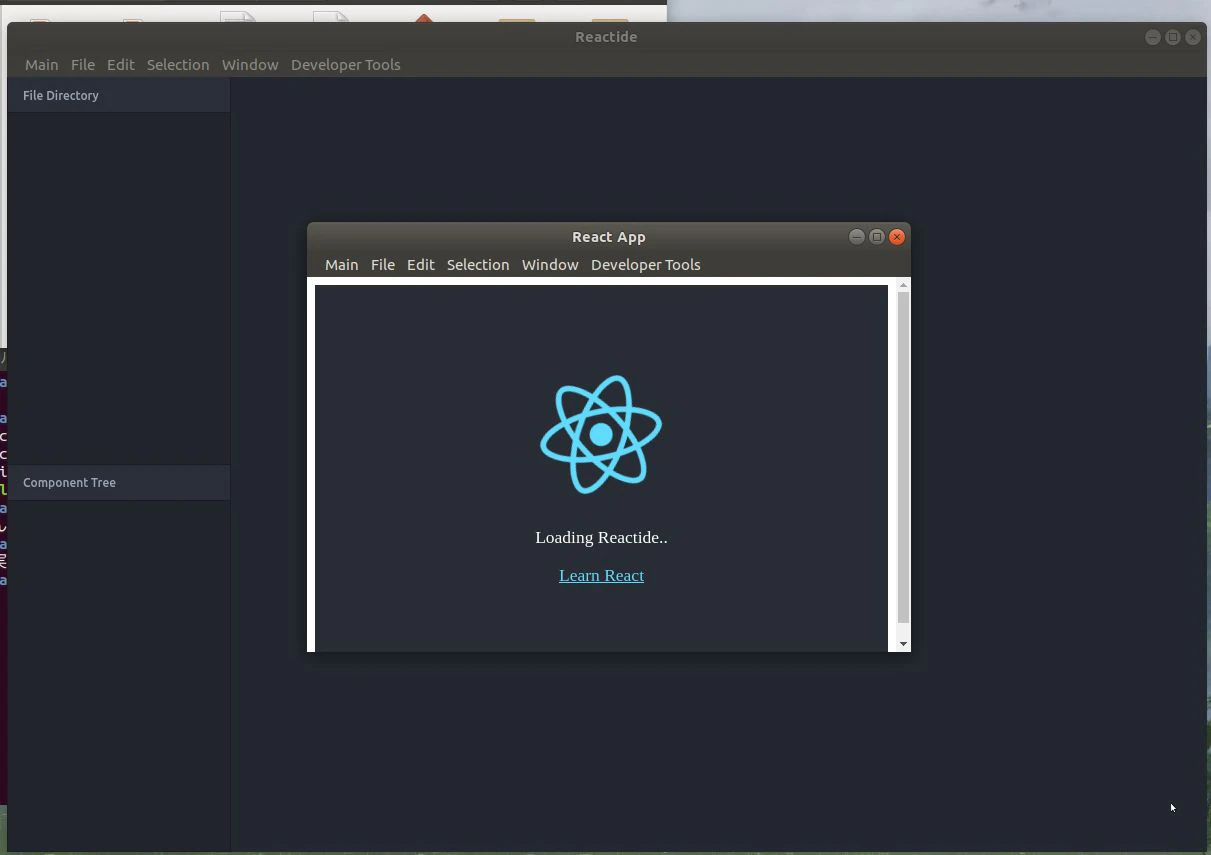Open the File menu in Reactide window

pyautogui.click(x=83, y=65)
